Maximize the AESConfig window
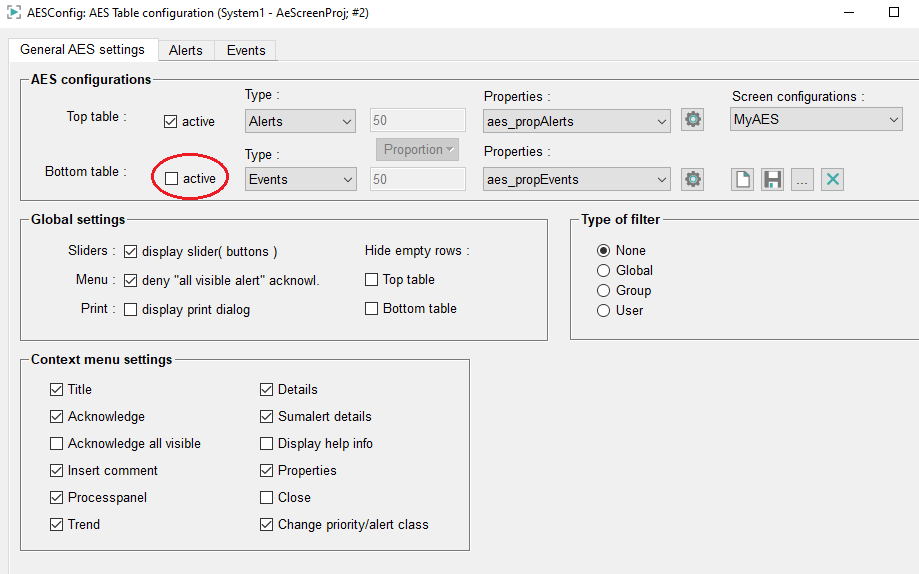 893,13
